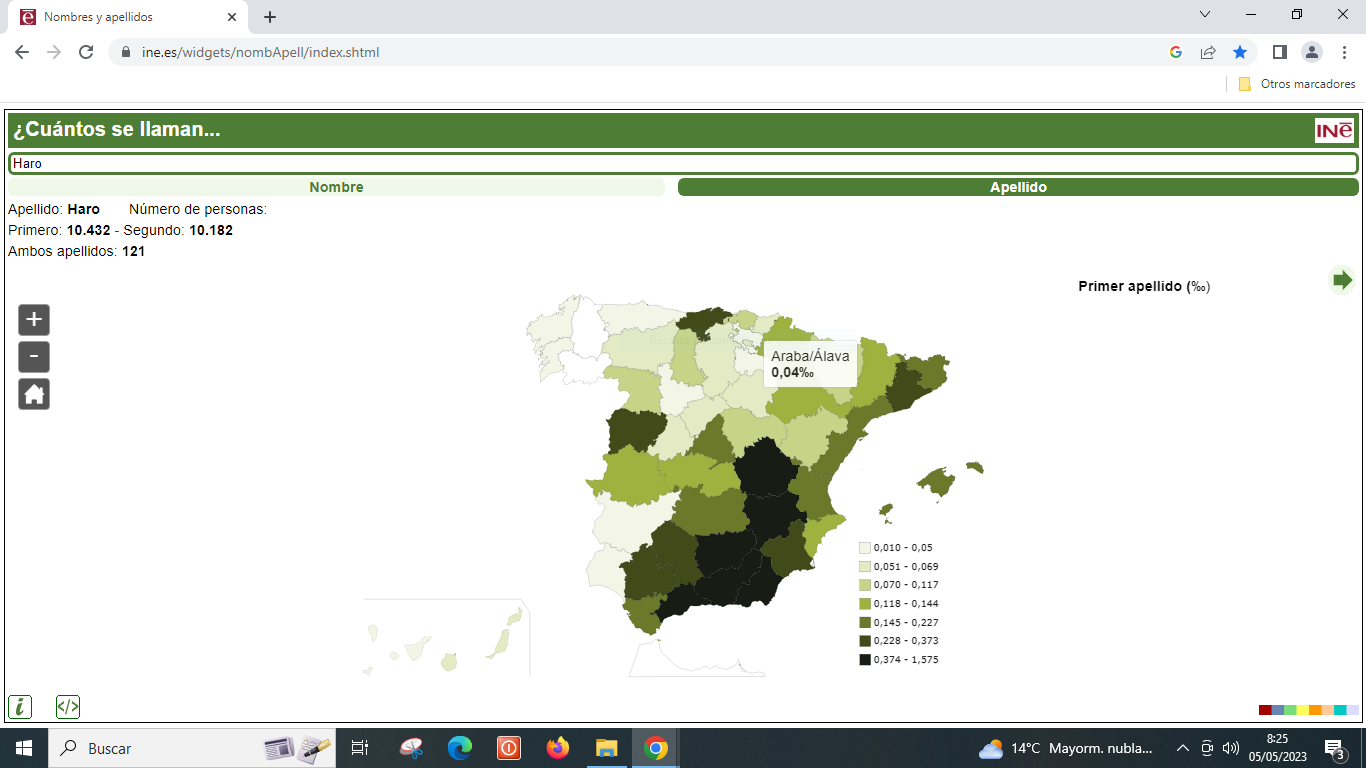Click the name search field containing Haro
Screen dimensions: 1366x768
pos(683,163)
